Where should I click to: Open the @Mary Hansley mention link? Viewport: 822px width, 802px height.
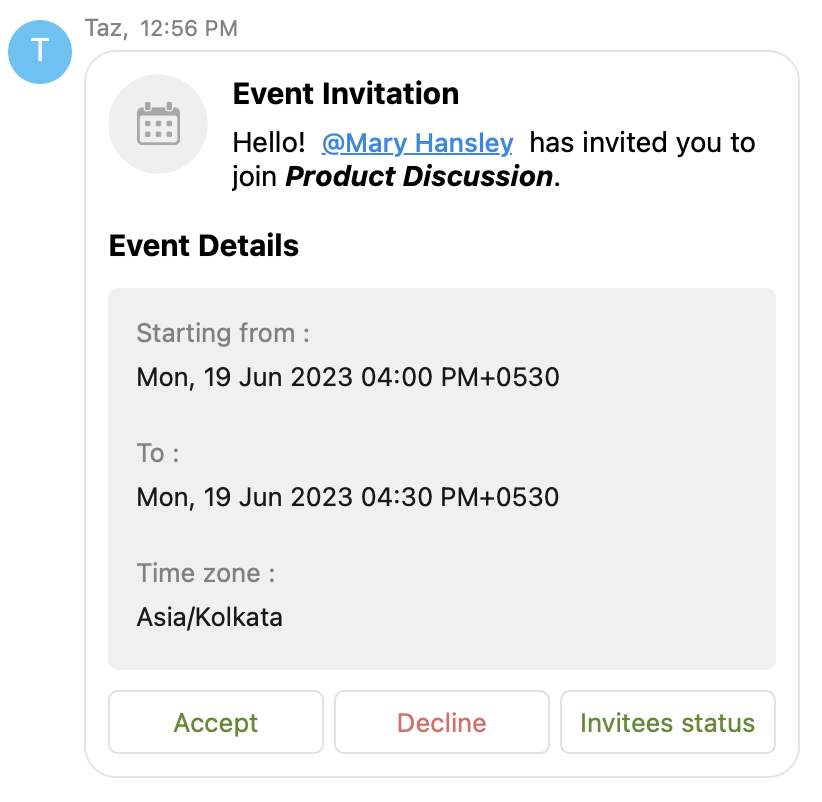(x=417, y=143)
